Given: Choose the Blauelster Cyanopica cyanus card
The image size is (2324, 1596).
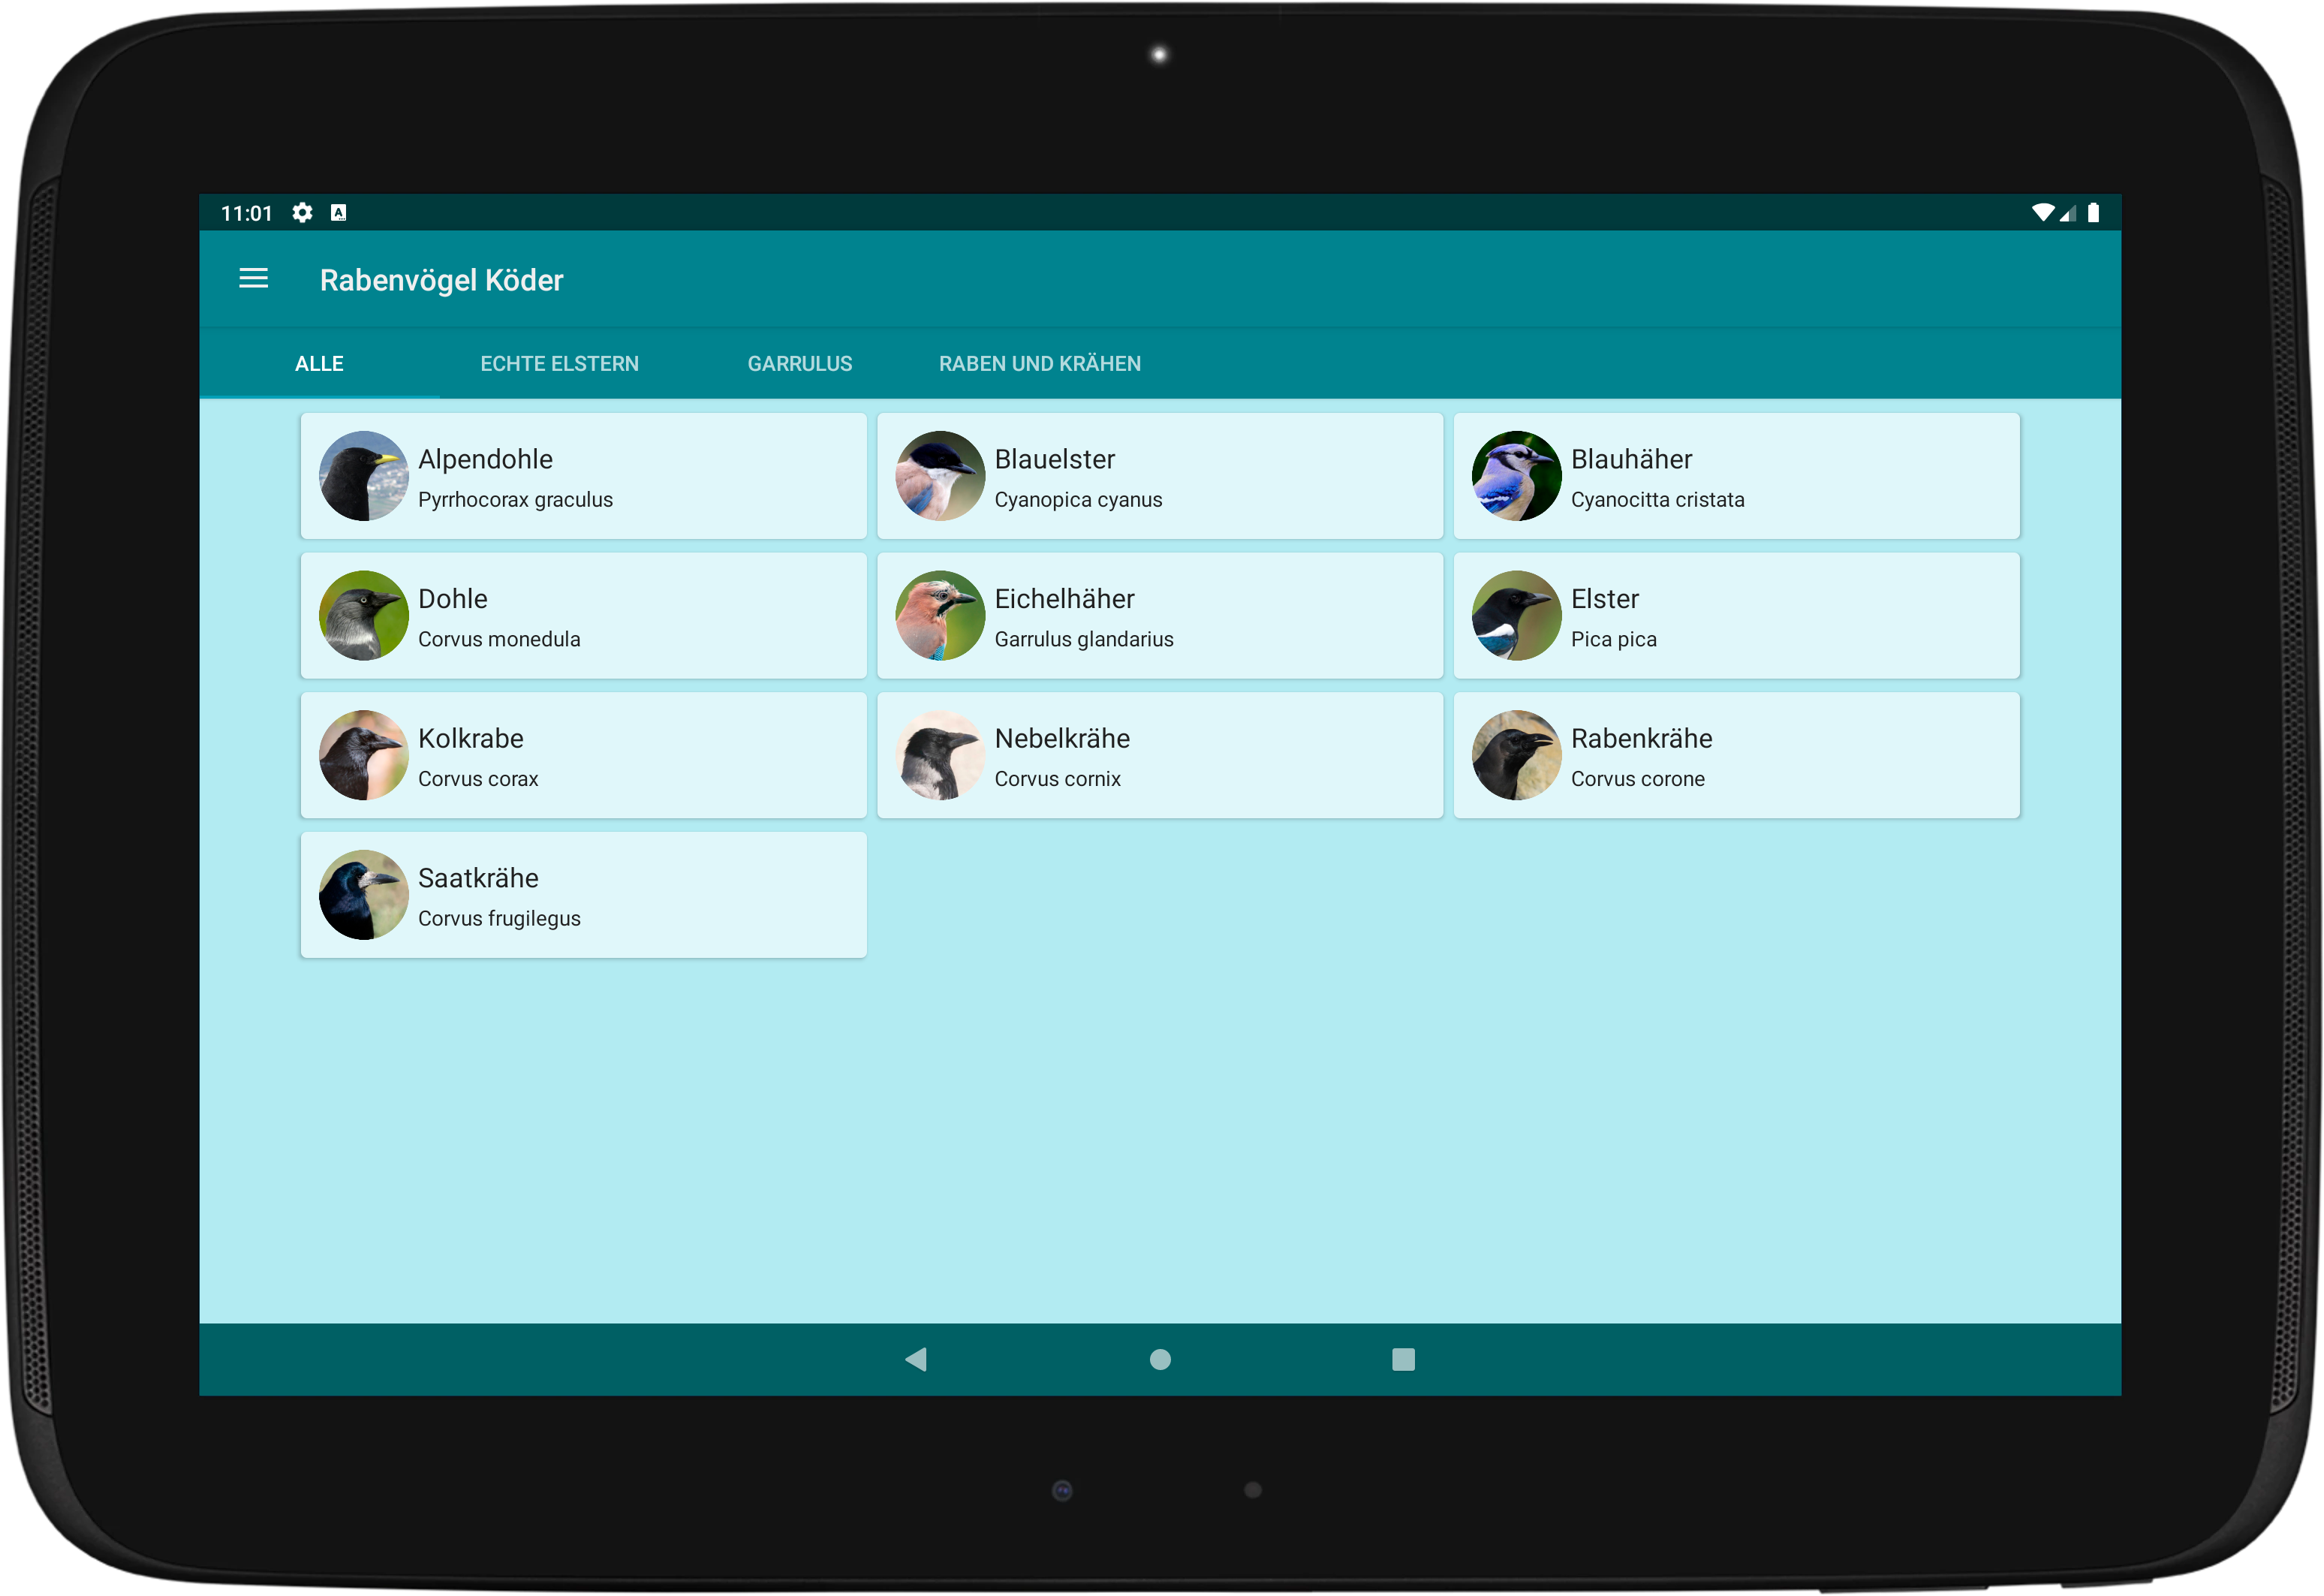Looking at the screenshot, I should click(x=1159, y=476).
